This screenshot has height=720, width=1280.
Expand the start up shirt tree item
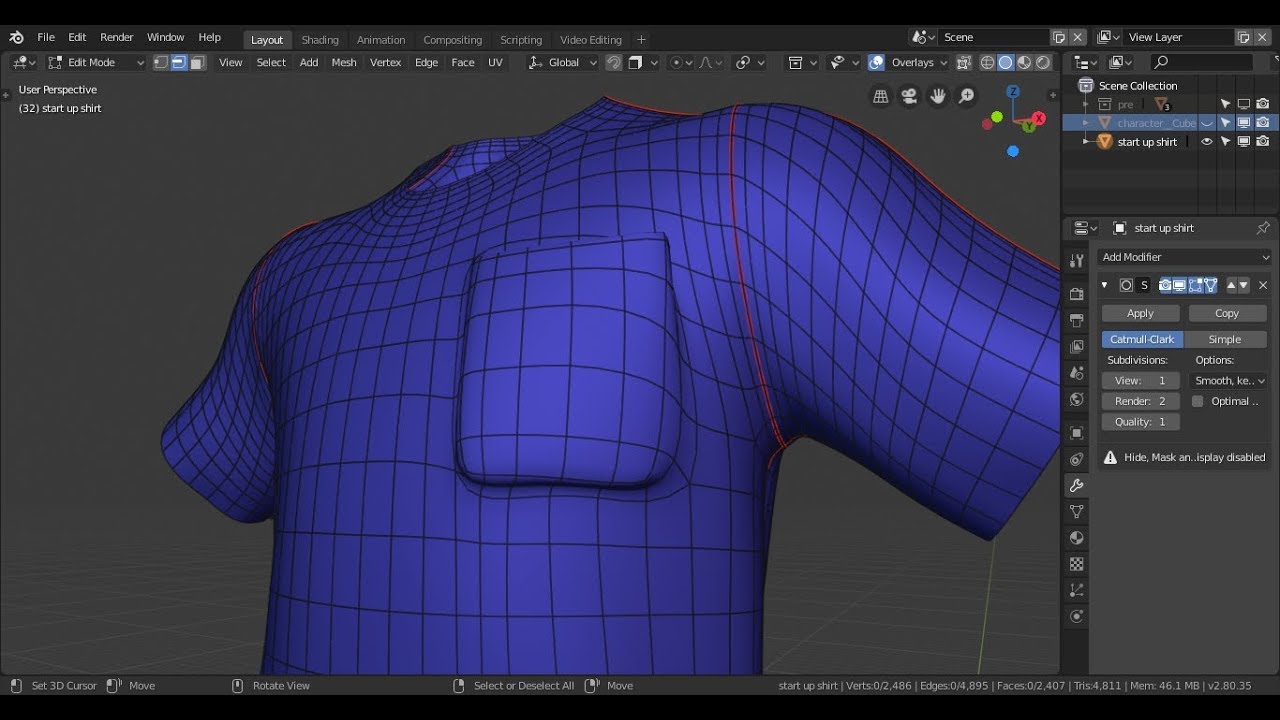point(1086,142)
